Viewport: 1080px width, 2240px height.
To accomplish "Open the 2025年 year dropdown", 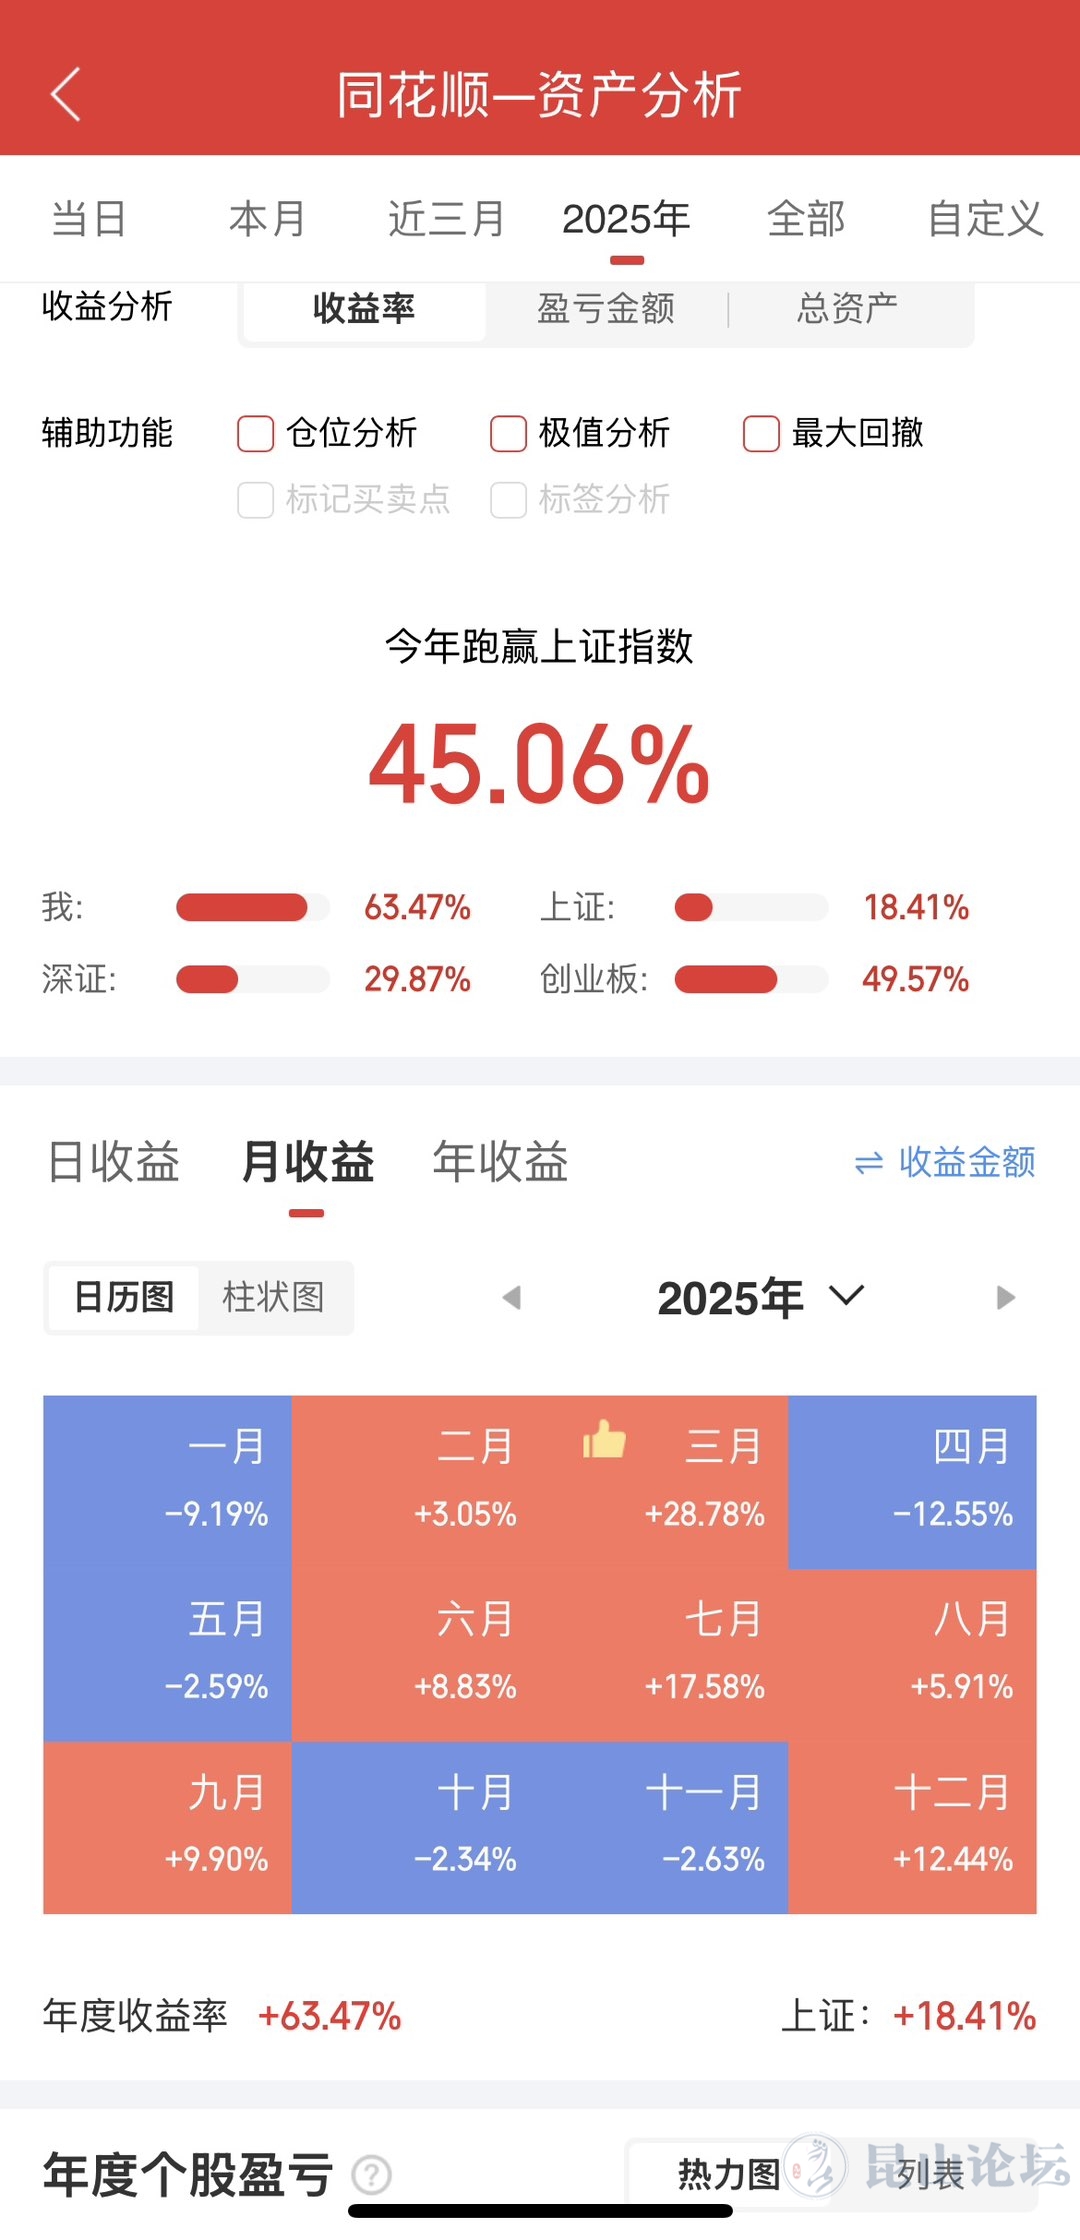I will click(760, 1298).
